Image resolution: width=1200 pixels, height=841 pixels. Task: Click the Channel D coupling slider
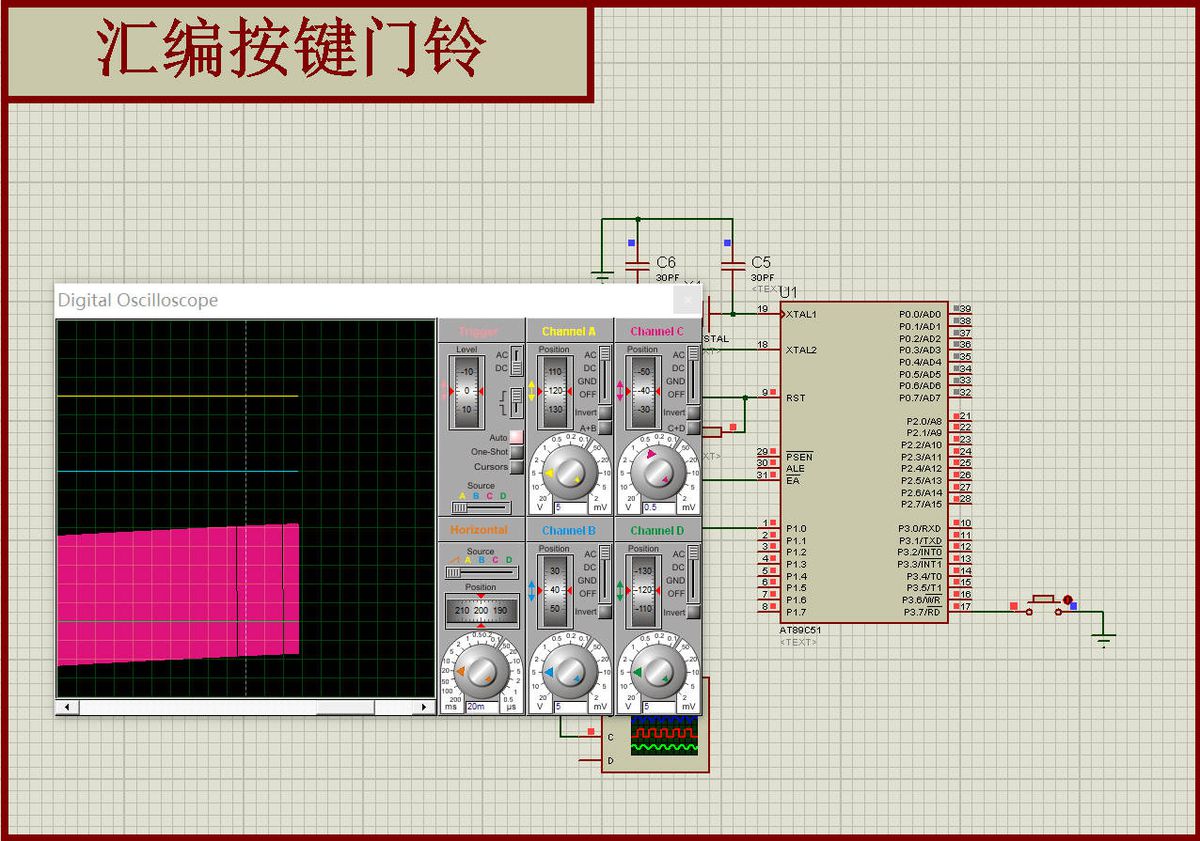pyautogui.click(x=693, y=574)
